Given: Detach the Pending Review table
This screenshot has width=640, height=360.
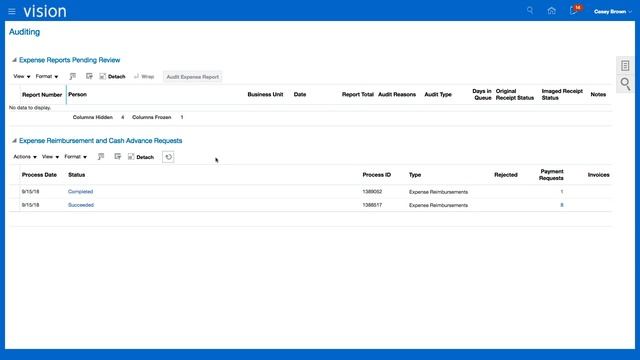Looking at the screenshot, I should click(112, 76).
